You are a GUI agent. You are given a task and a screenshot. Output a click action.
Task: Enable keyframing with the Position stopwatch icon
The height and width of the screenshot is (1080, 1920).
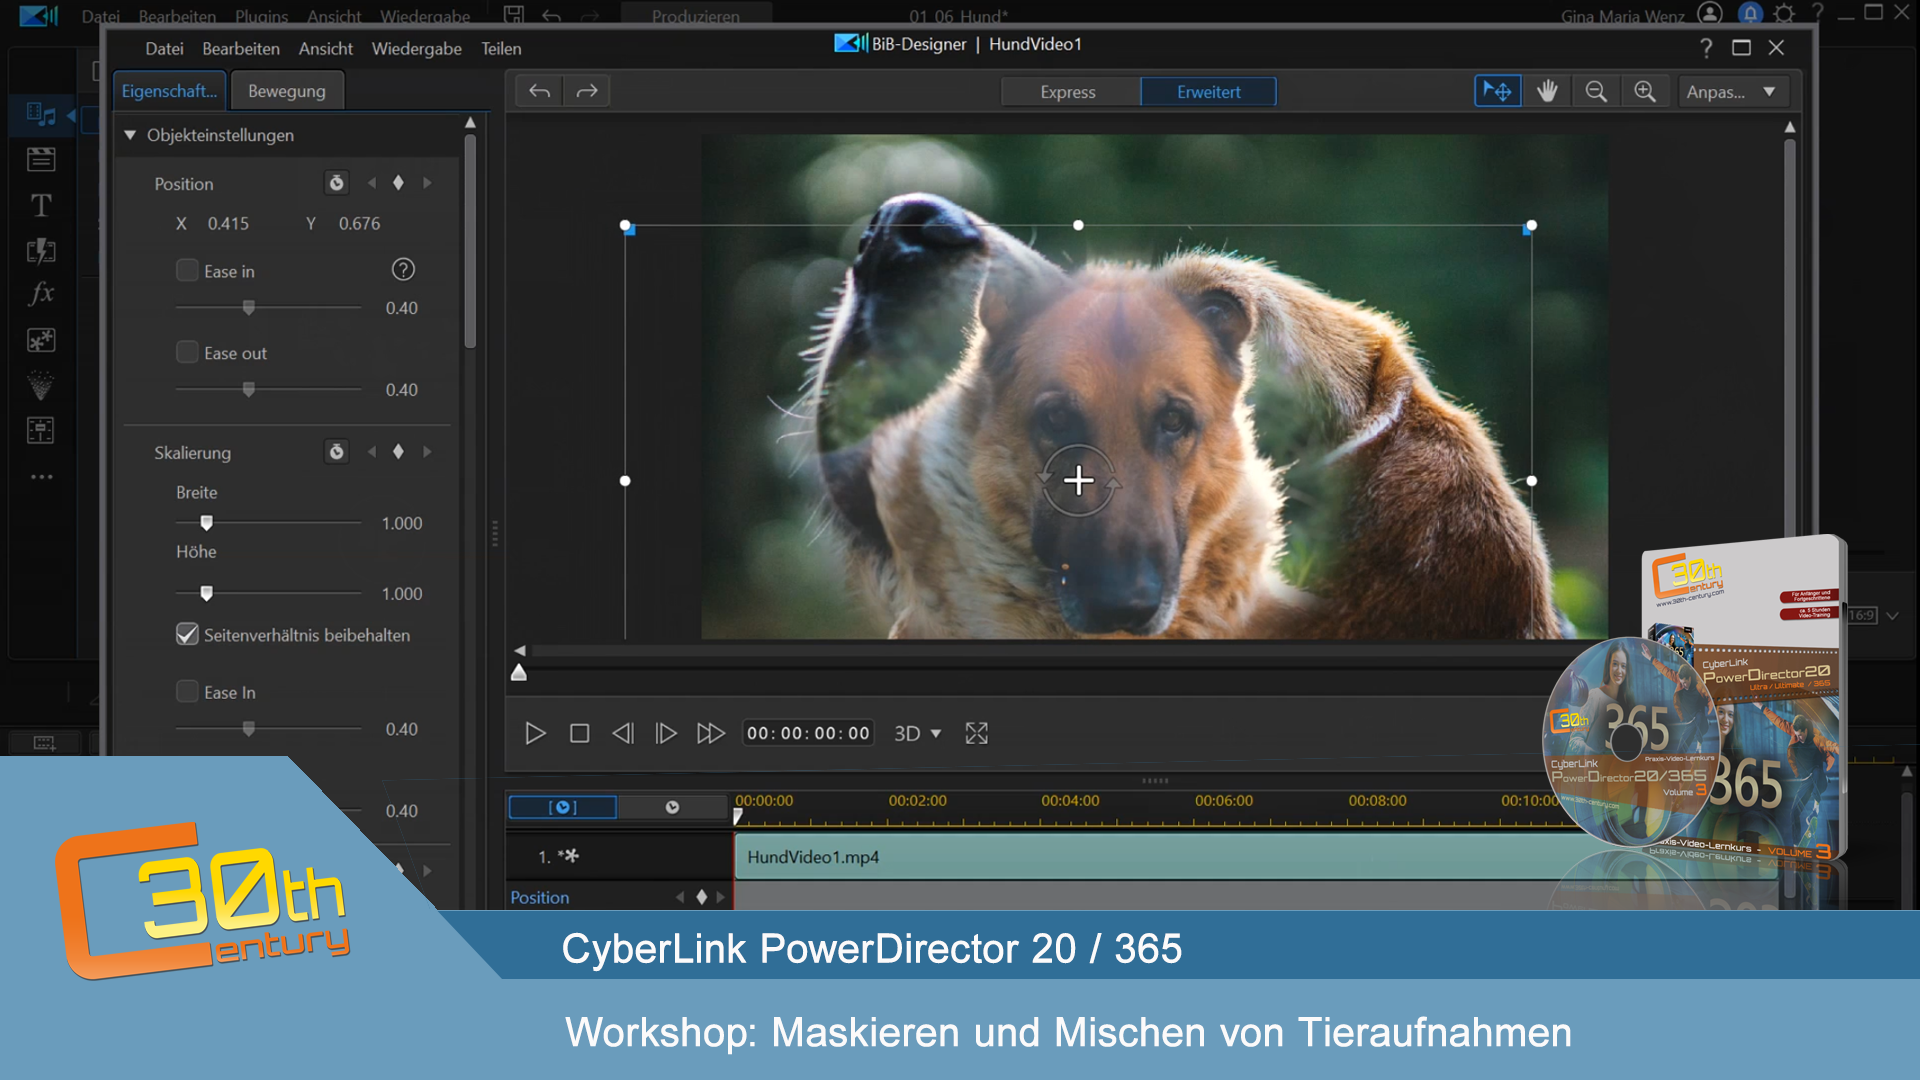(x=336, y=183)
